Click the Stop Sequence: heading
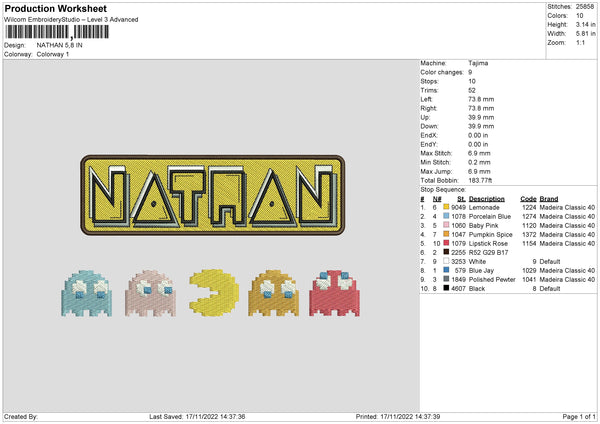600x424 pixels. (x=443, y=189)
